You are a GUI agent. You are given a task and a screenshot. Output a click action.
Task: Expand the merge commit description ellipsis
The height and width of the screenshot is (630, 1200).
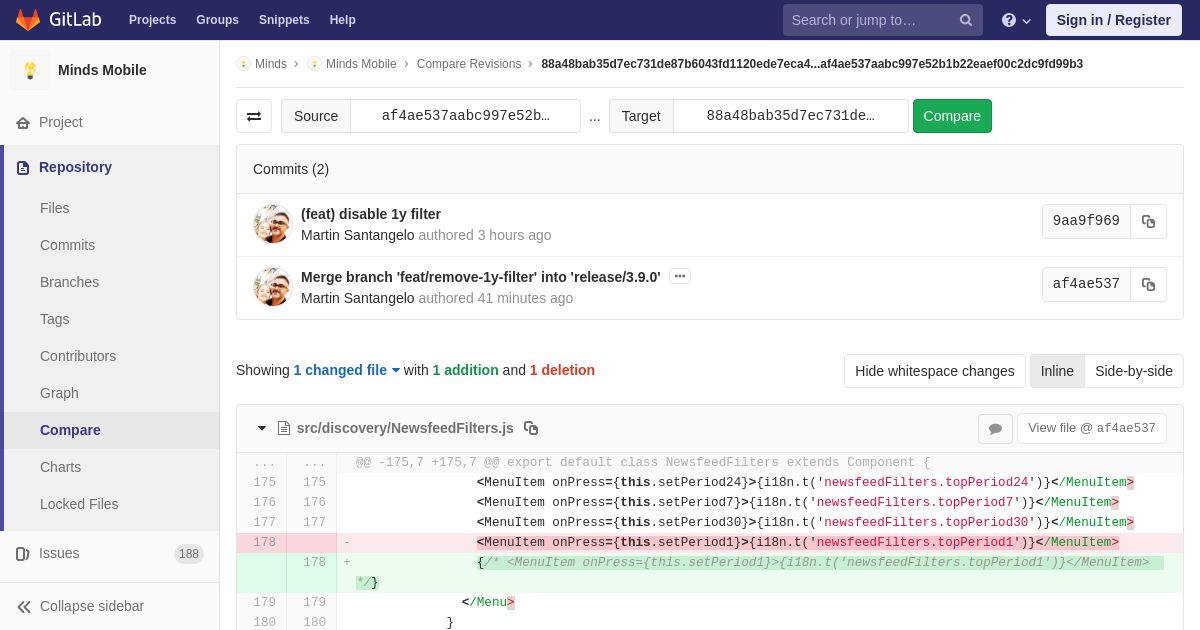(680, 276)
